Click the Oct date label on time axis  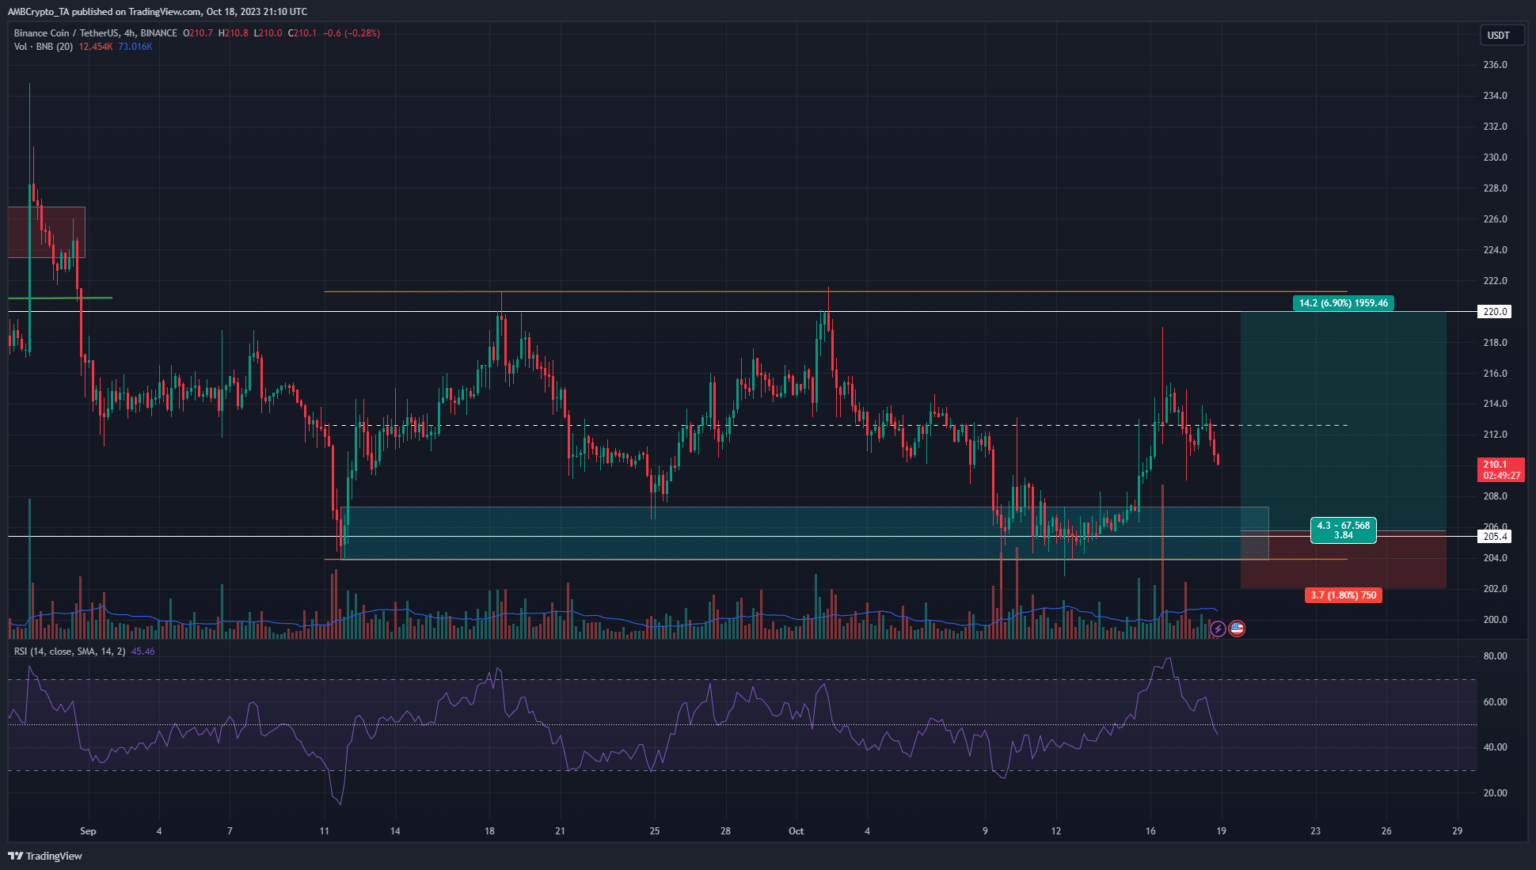click(796, 831)
